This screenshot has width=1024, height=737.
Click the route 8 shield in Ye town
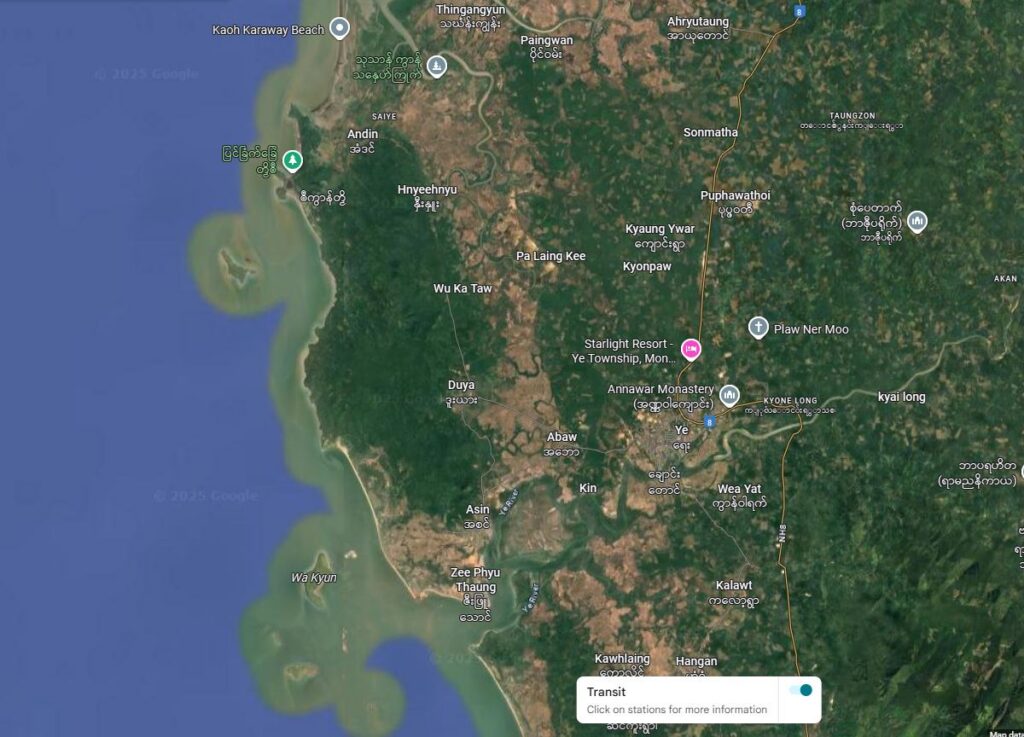coord(709,422)
